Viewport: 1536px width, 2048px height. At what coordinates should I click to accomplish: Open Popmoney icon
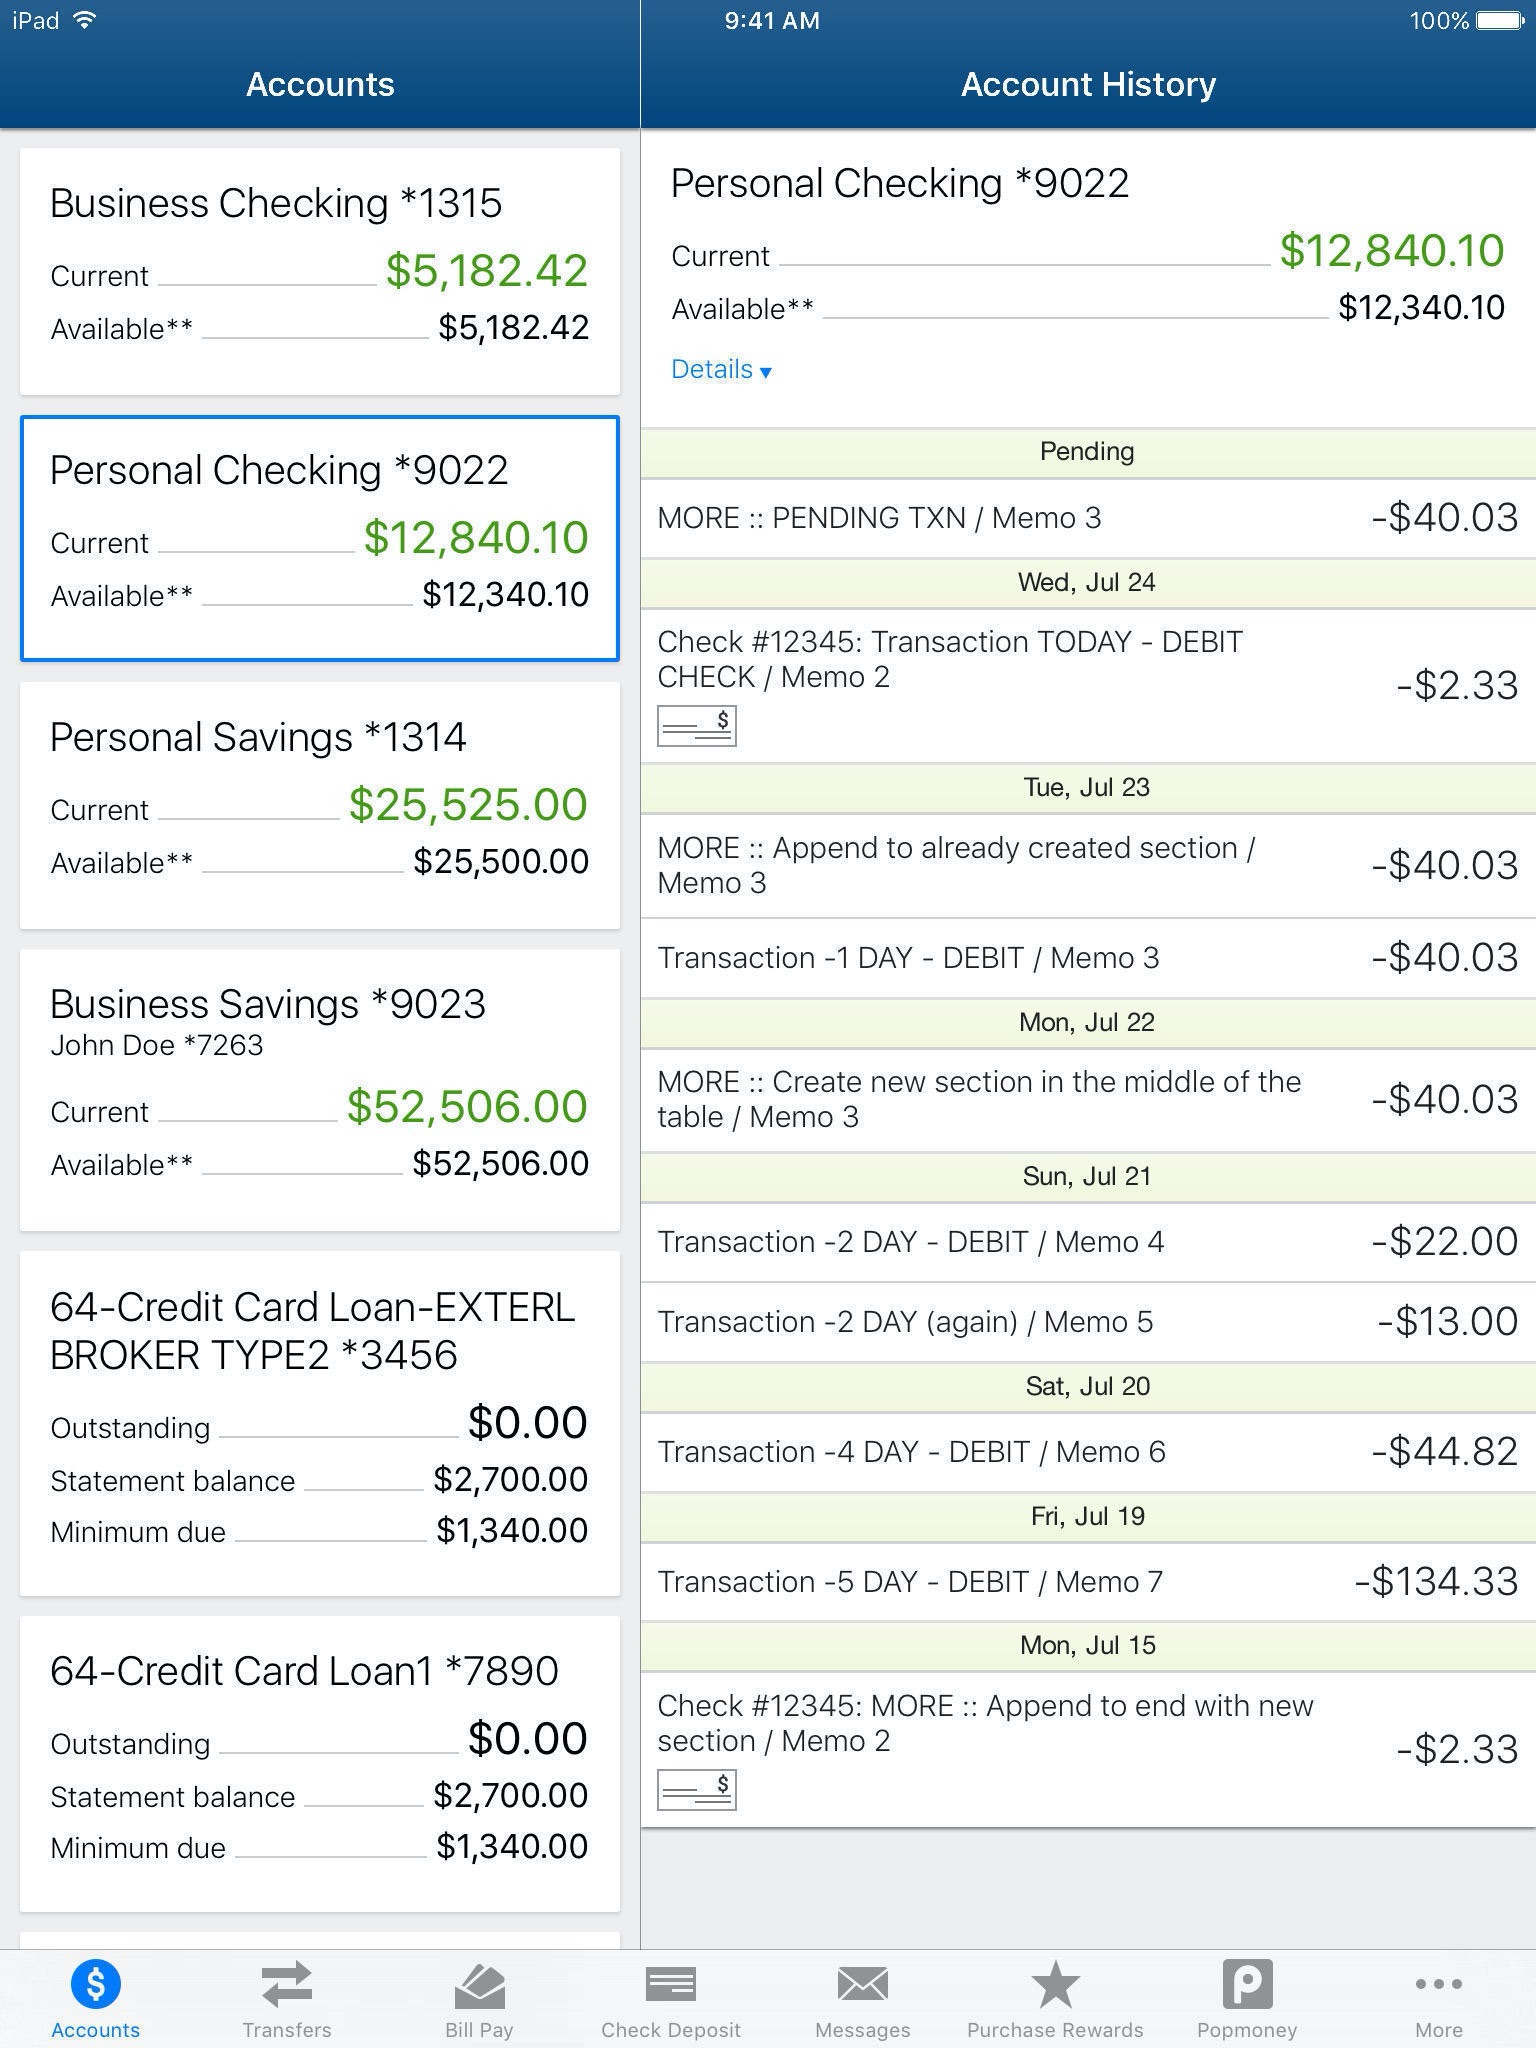click(1247, 1987)
